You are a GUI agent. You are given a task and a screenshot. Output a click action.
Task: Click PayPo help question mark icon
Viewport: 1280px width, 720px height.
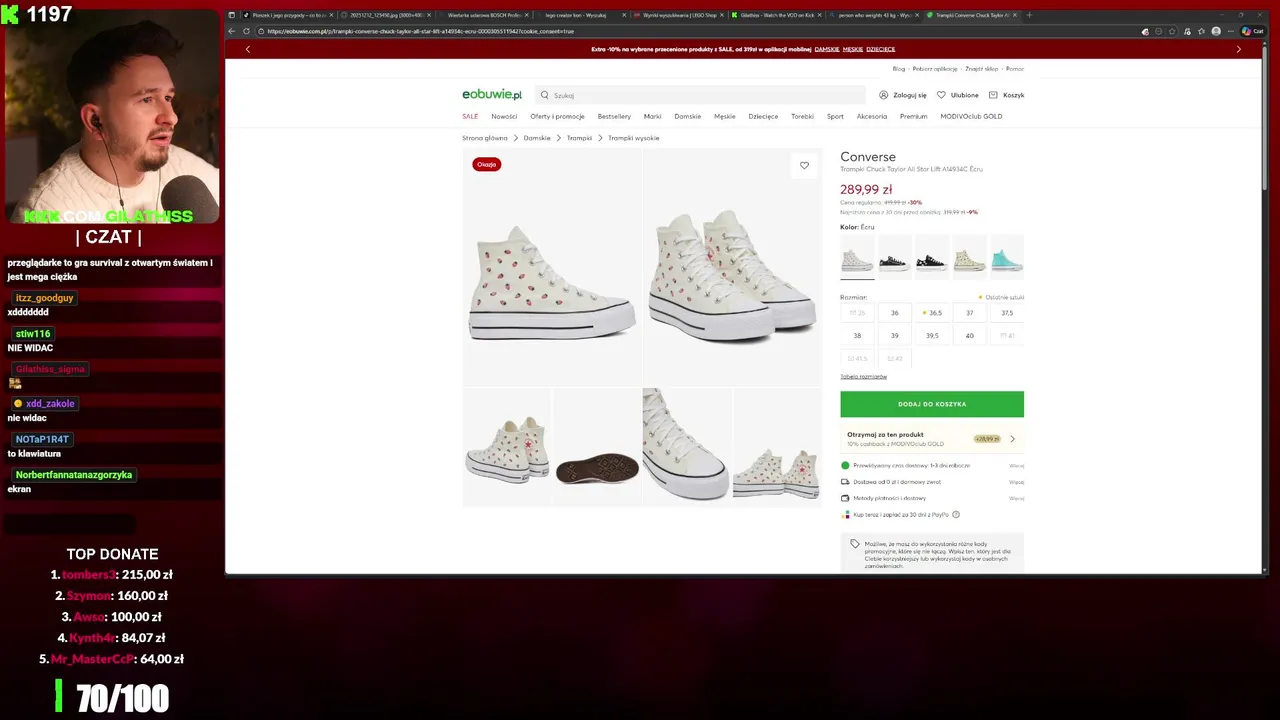pos(956,515)
